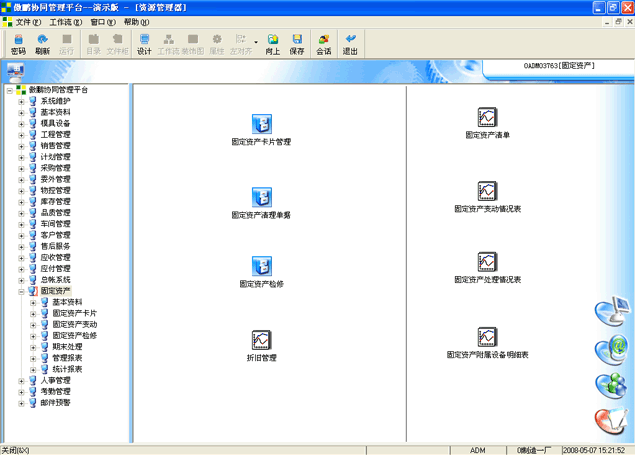Click the 设计 design toolbar icon
635x455 pixels.
click(144, 45)
